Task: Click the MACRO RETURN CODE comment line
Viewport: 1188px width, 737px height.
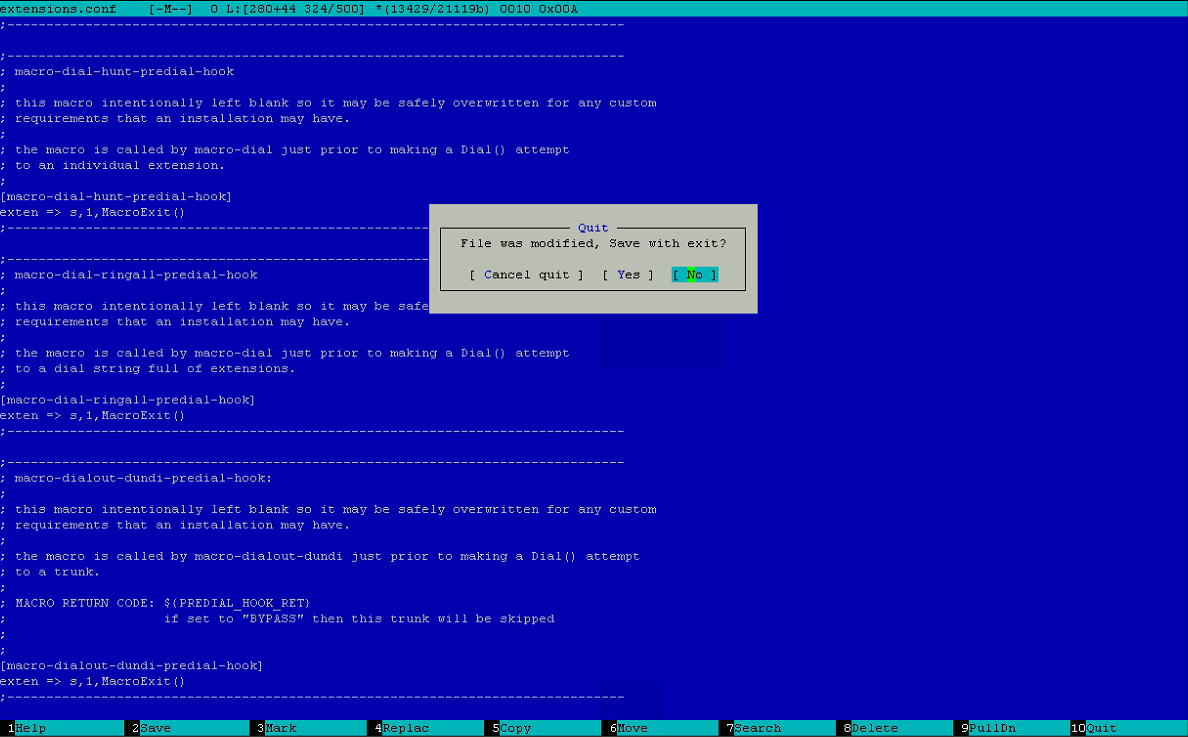Action: [163, 603]
